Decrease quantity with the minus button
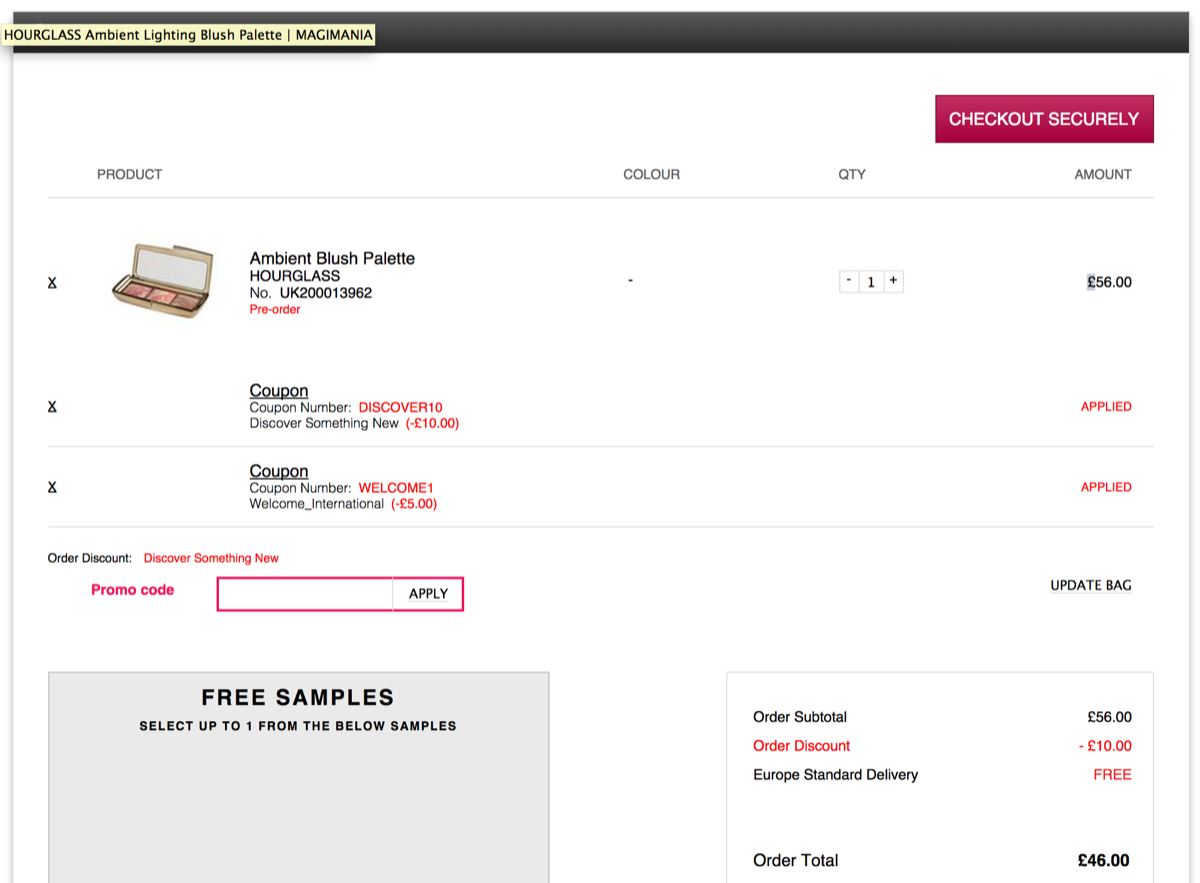Screen dimensions: 1200x883 pos(849,281)
